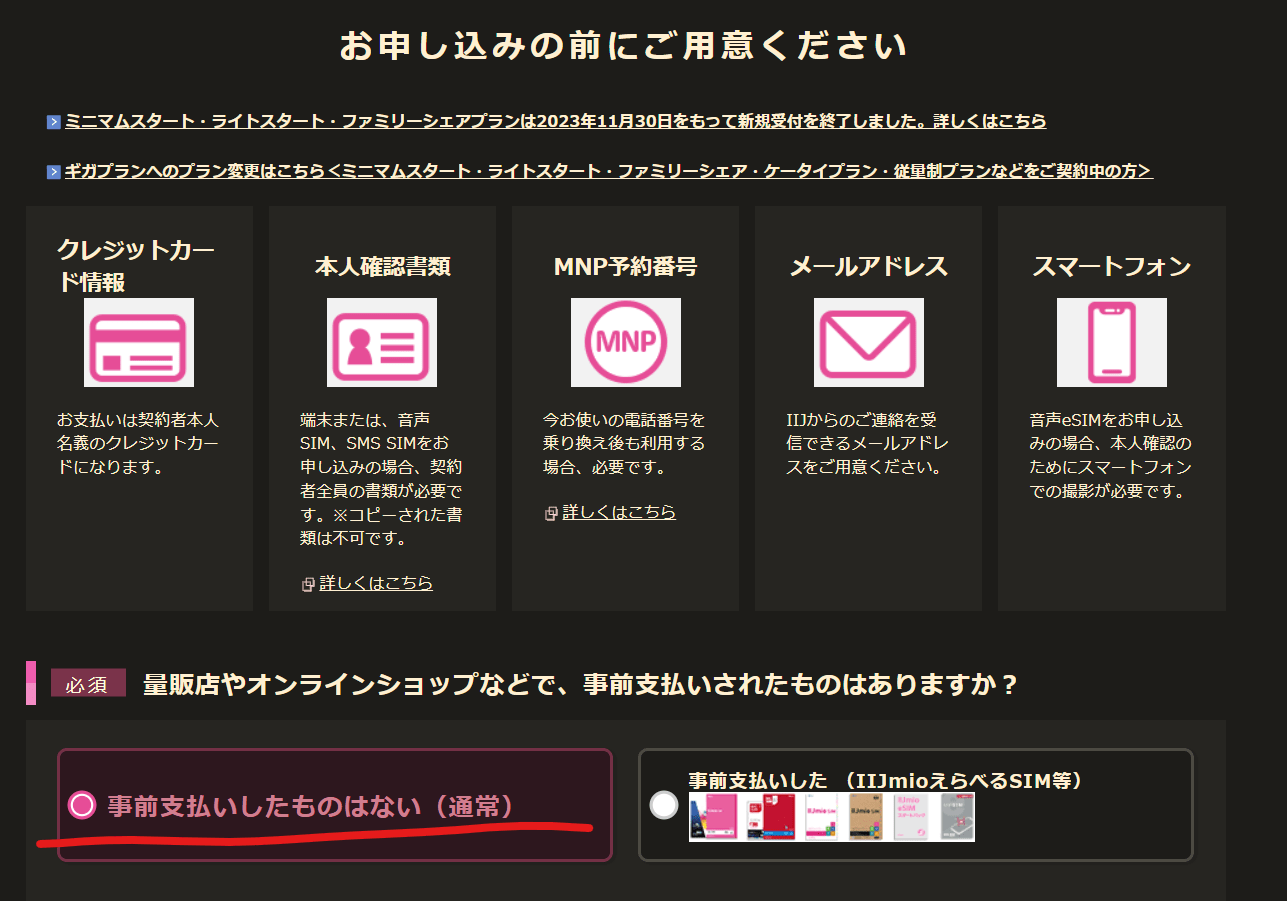The image size is (1287, 901).
Task: Select the 事前支払いした radio button
Action: coord(663,805)
